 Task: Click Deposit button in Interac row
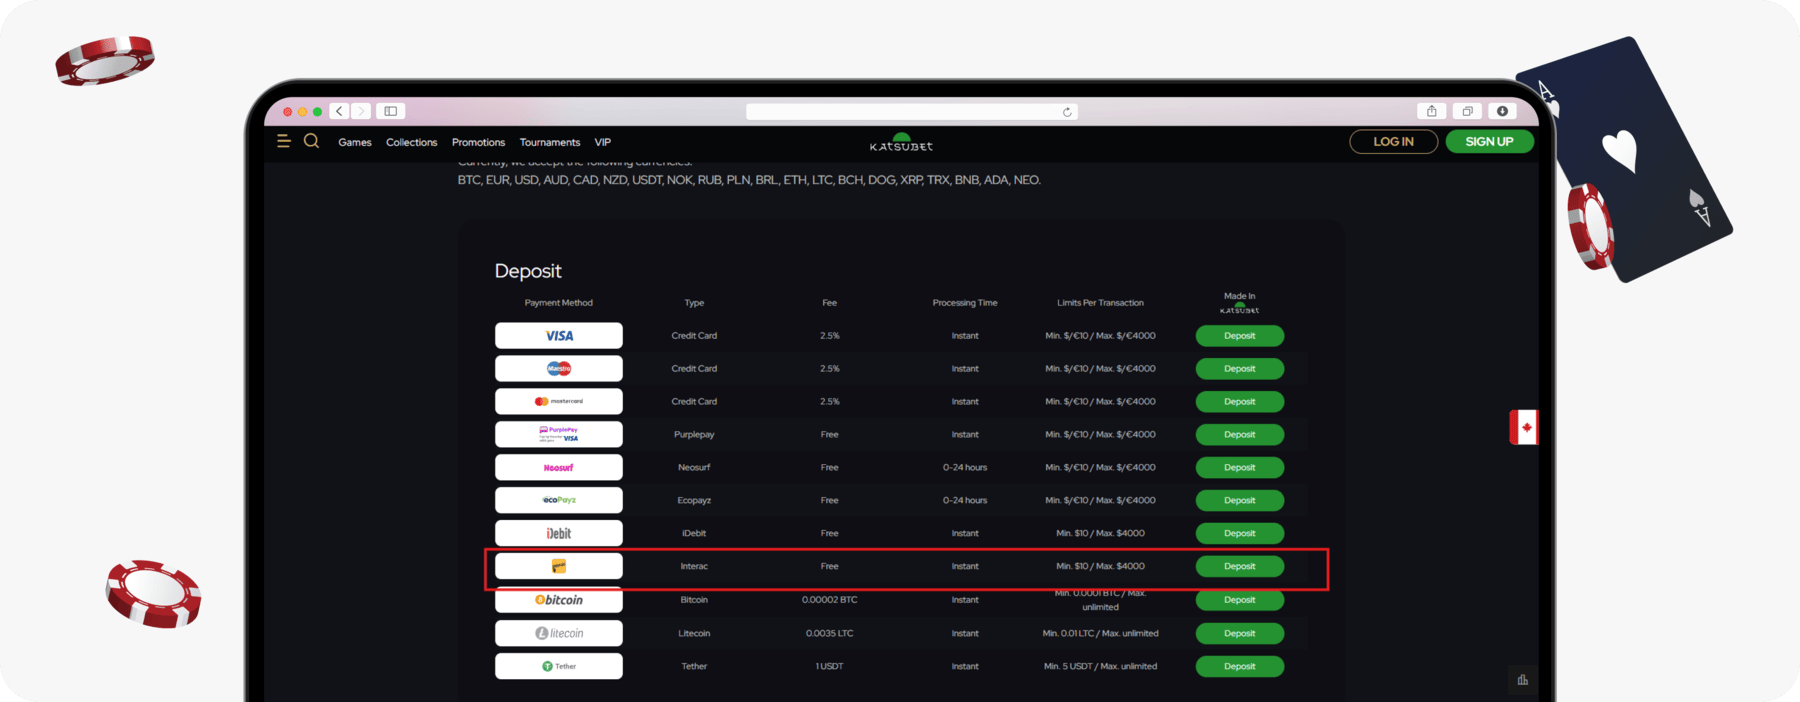tap(1240, 566)
